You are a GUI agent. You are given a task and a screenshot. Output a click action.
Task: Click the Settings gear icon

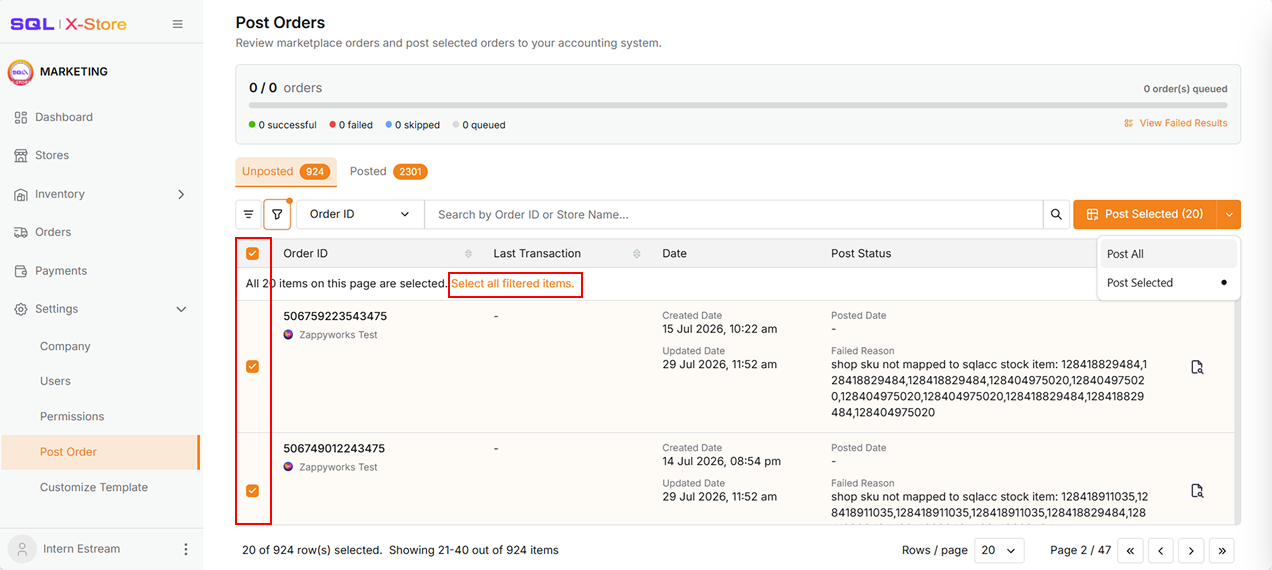pyautogui.click(x=21, y=309)
